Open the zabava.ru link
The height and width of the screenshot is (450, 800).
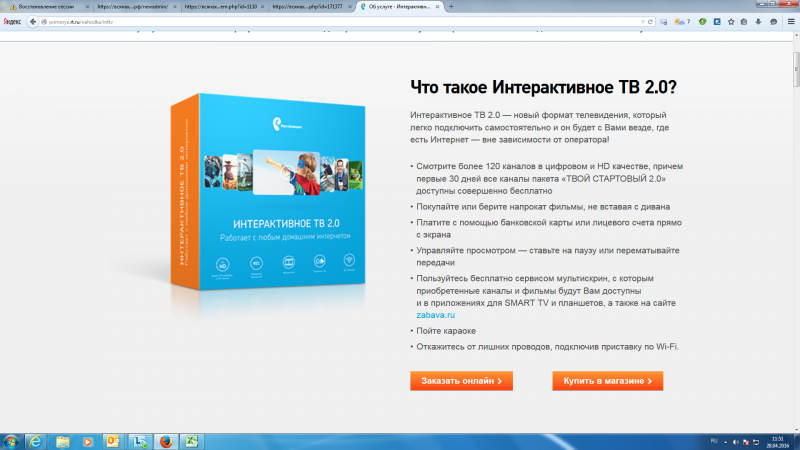[x=430, y=314]
